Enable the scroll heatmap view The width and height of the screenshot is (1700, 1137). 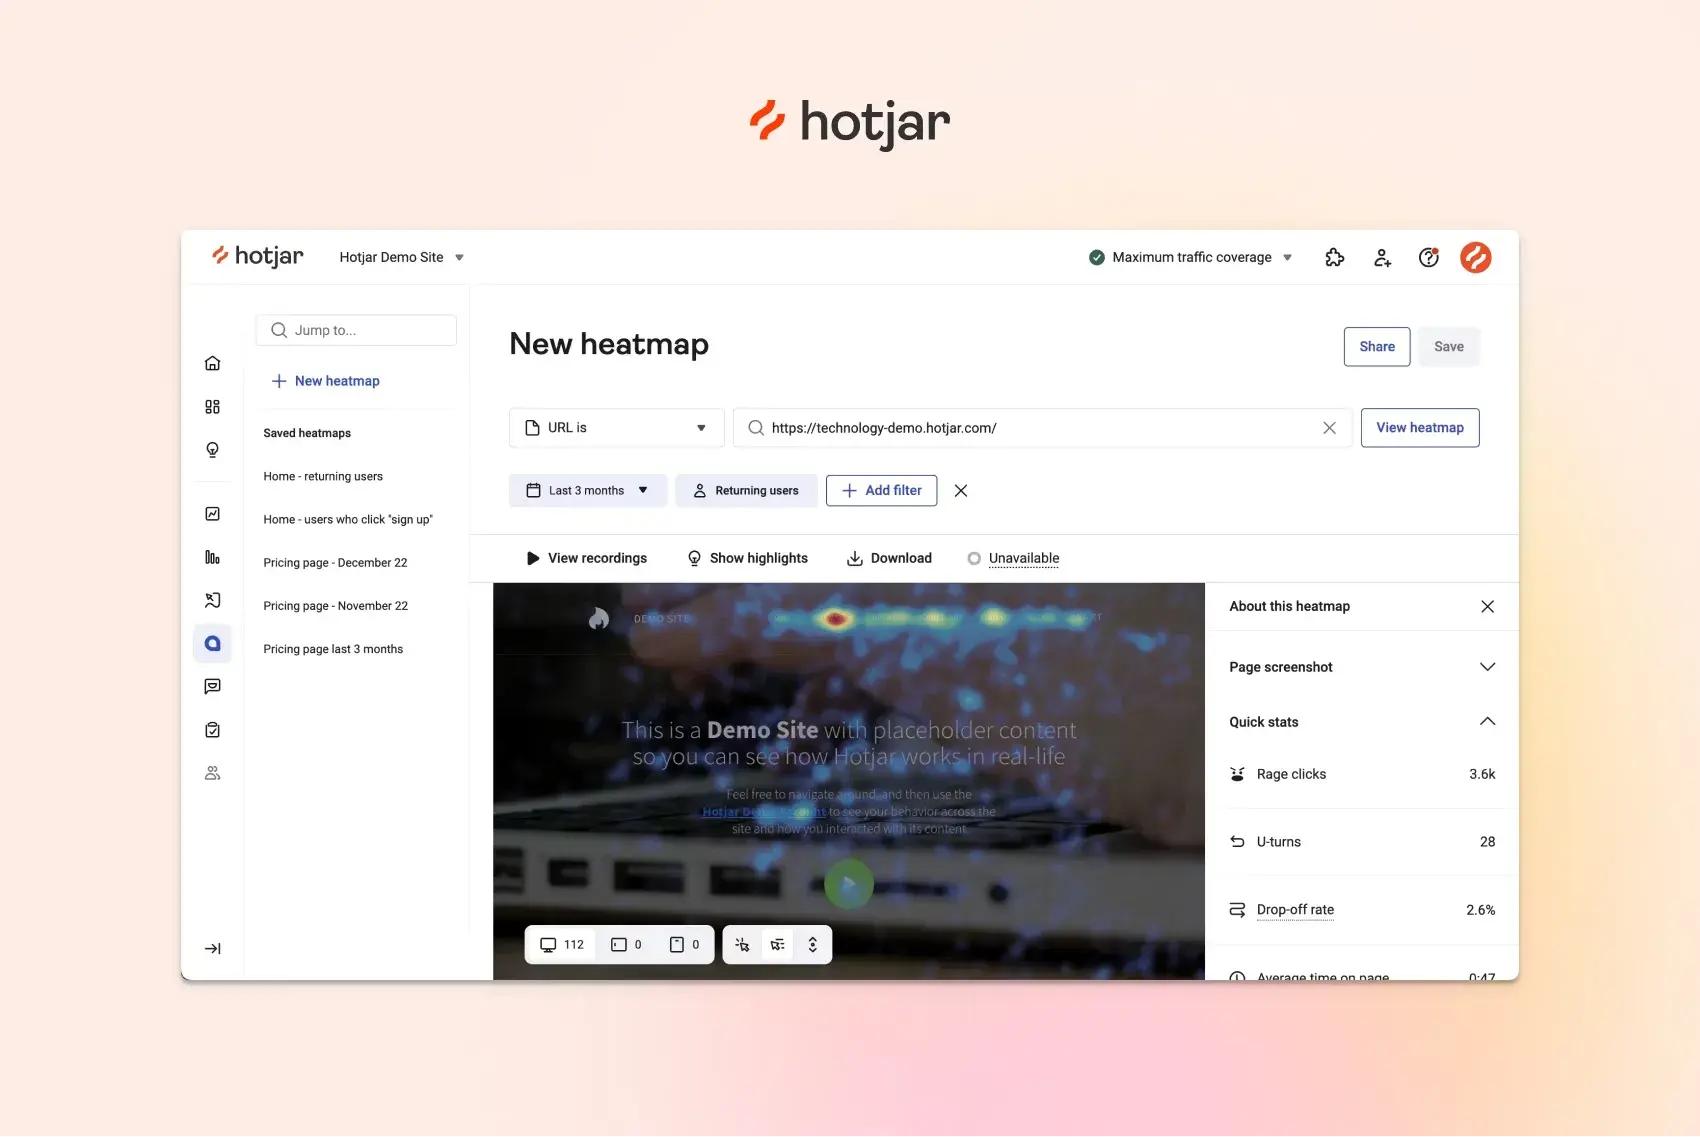tap(812, 943)
